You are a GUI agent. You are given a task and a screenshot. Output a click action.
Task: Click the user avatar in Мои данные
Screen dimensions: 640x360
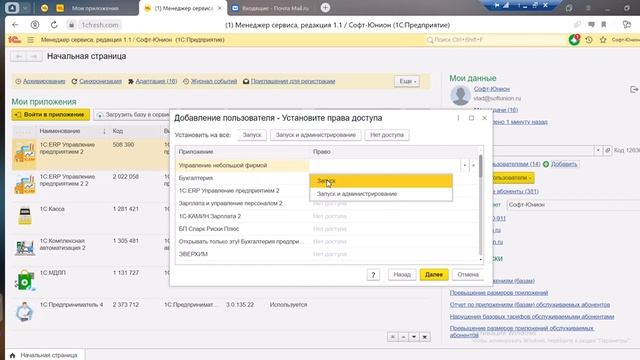(460, 96)
